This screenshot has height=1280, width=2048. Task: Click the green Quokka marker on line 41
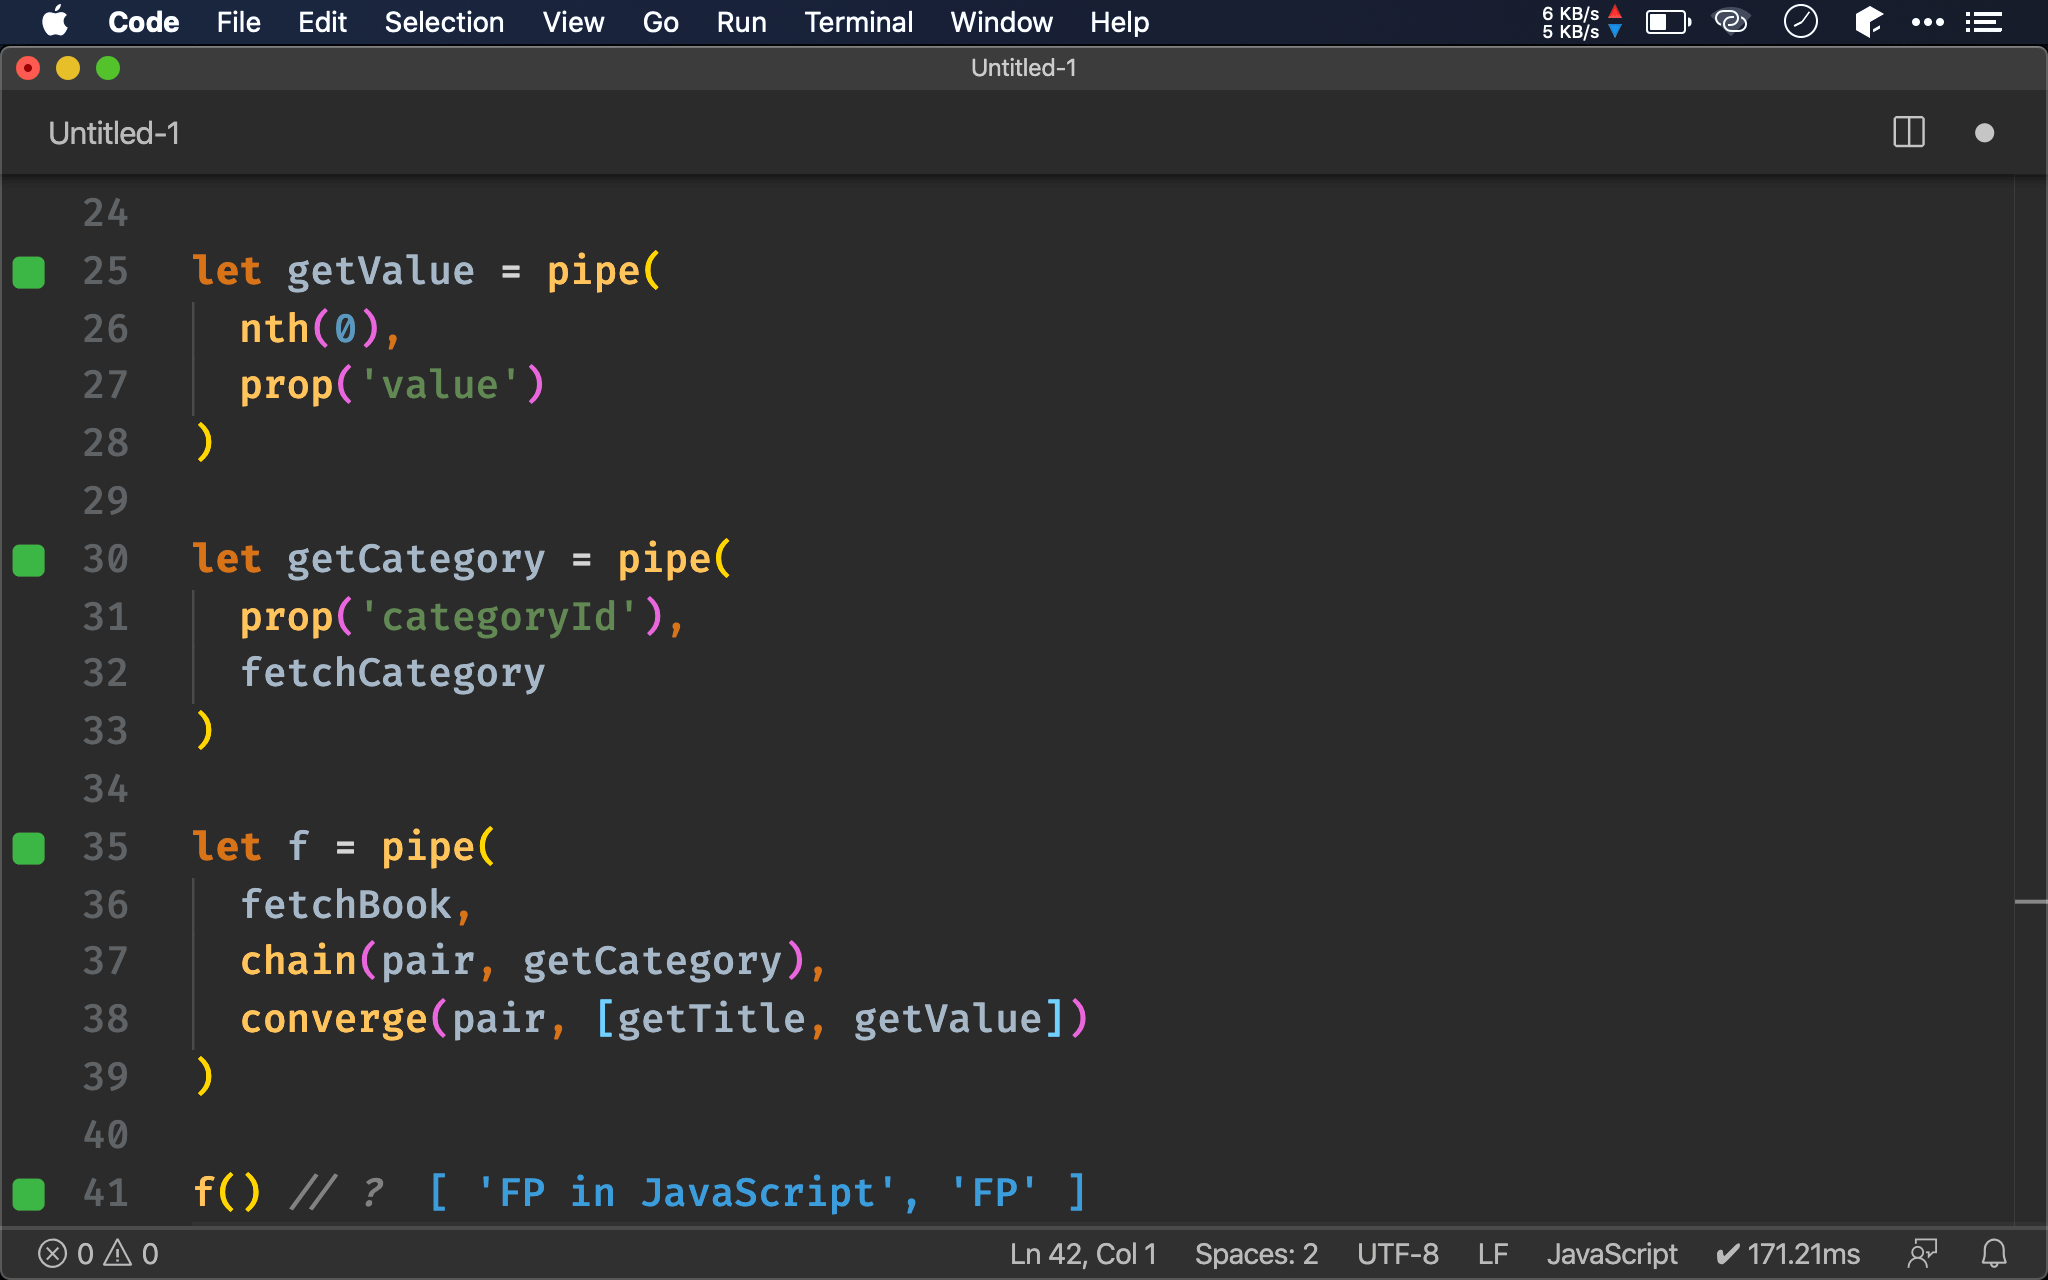click(29, 1194)
